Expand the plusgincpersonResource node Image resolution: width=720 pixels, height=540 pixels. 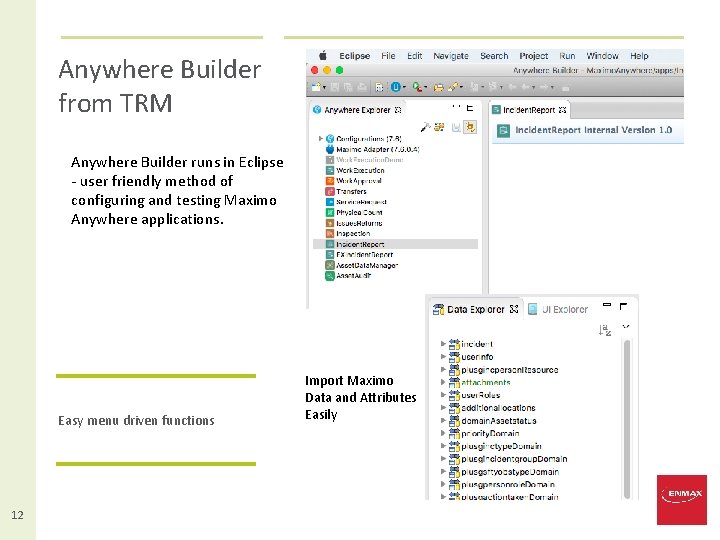(x=443, y=369)
